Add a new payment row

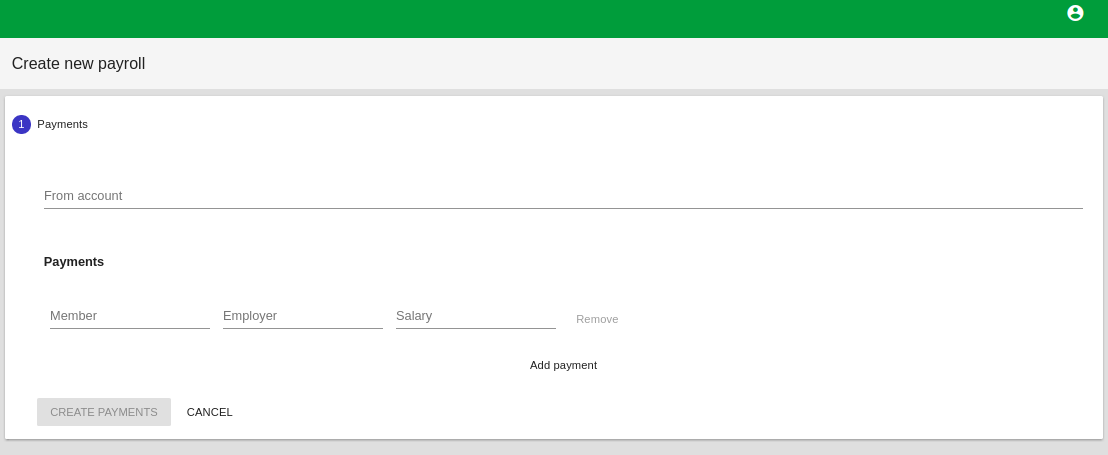(x=563, y=365)
